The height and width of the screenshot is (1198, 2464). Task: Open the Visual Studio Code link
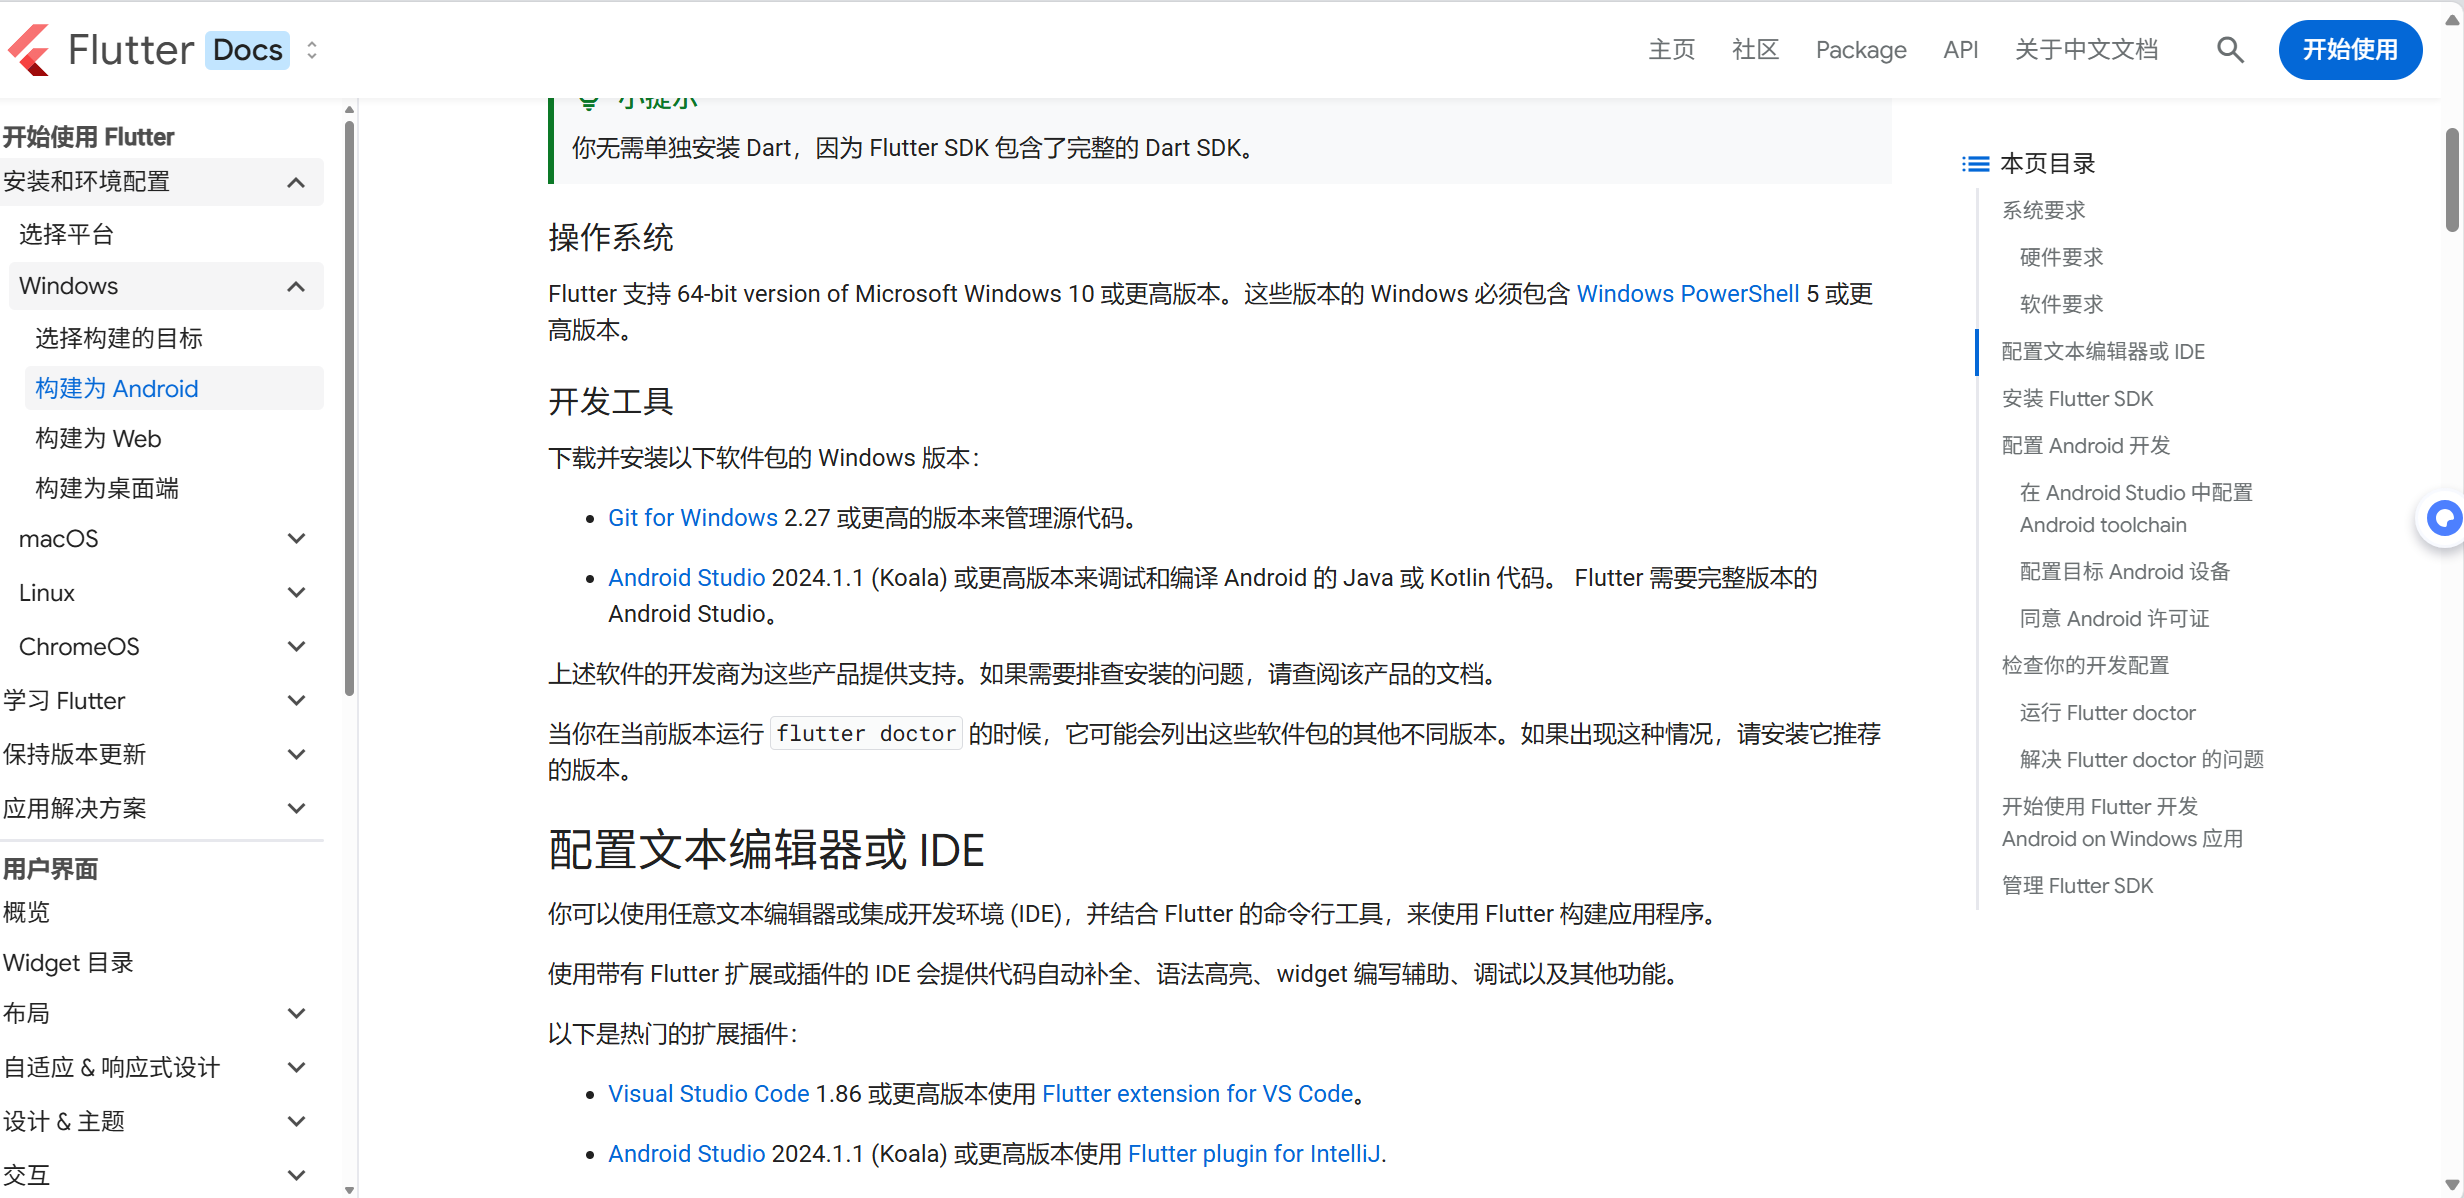[x=709, y=1094]
